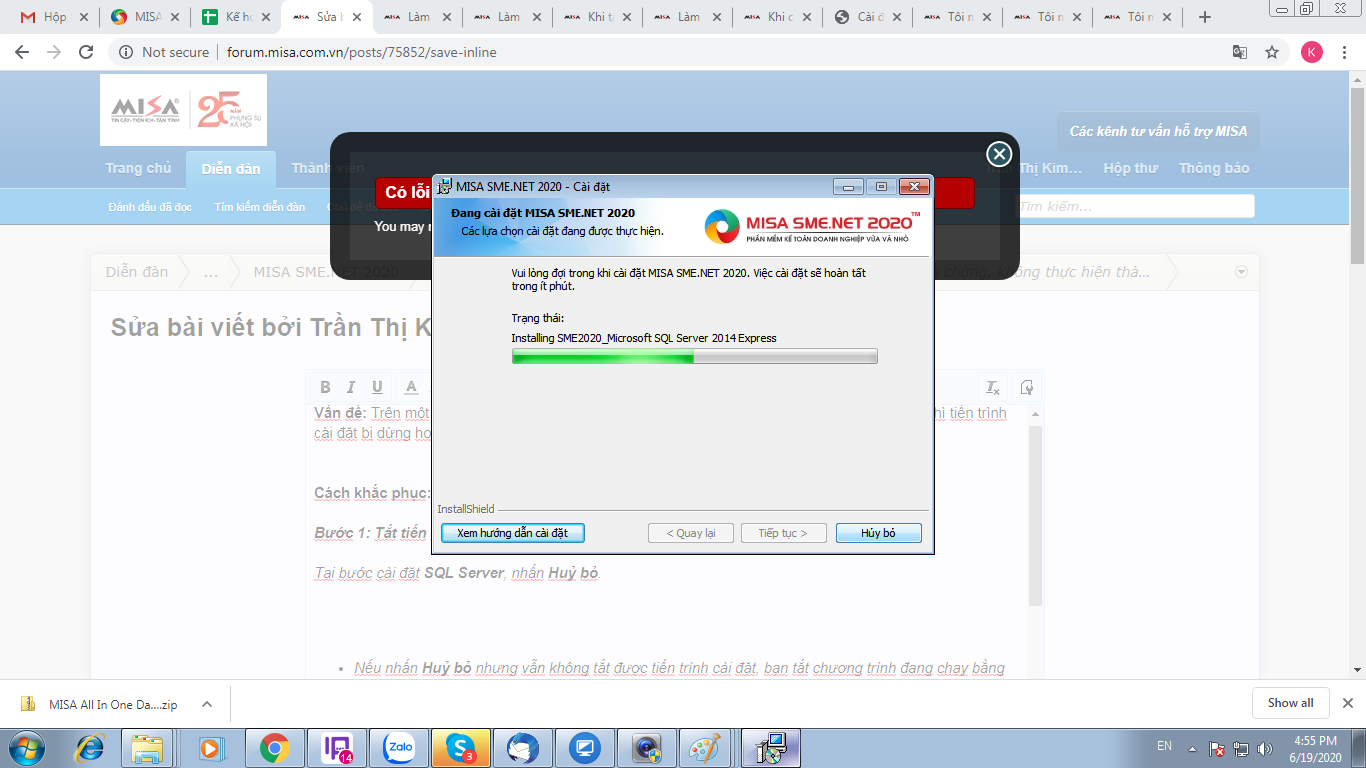Click Hủy bỏ in the installer
This screenshot has width=1366, height=768.
(x=878, y=533)
